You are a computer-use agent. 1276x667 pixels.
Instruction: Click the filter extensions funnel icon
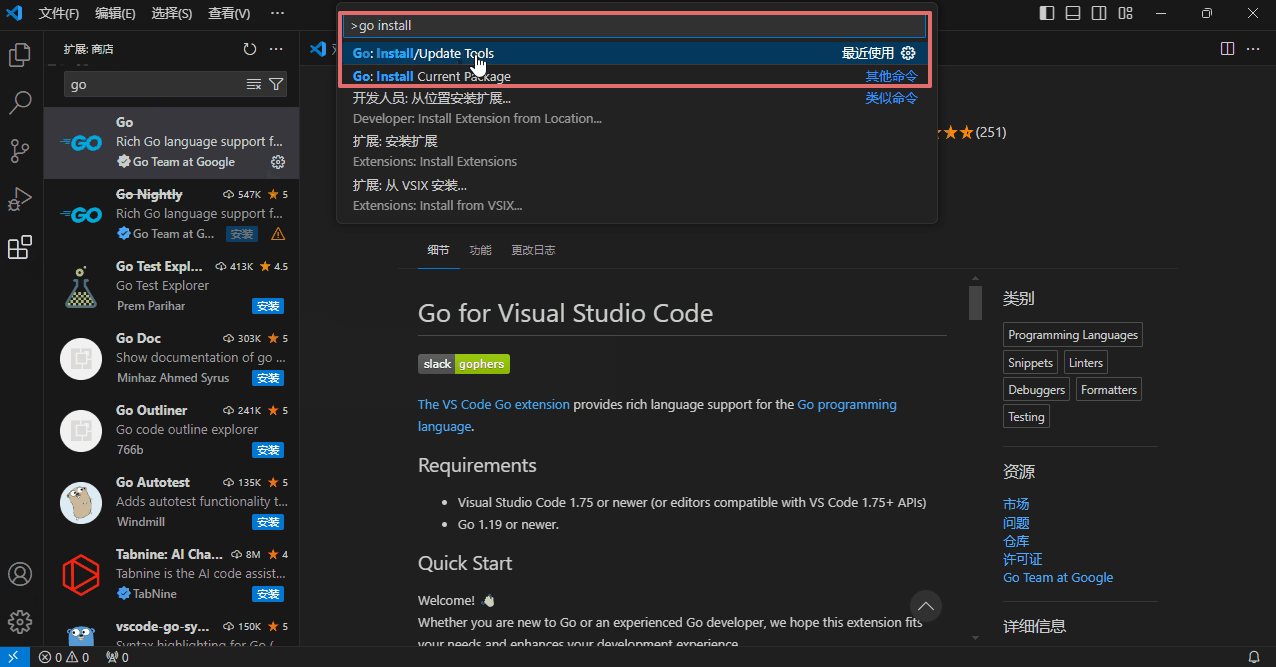[x=276, y=85]
